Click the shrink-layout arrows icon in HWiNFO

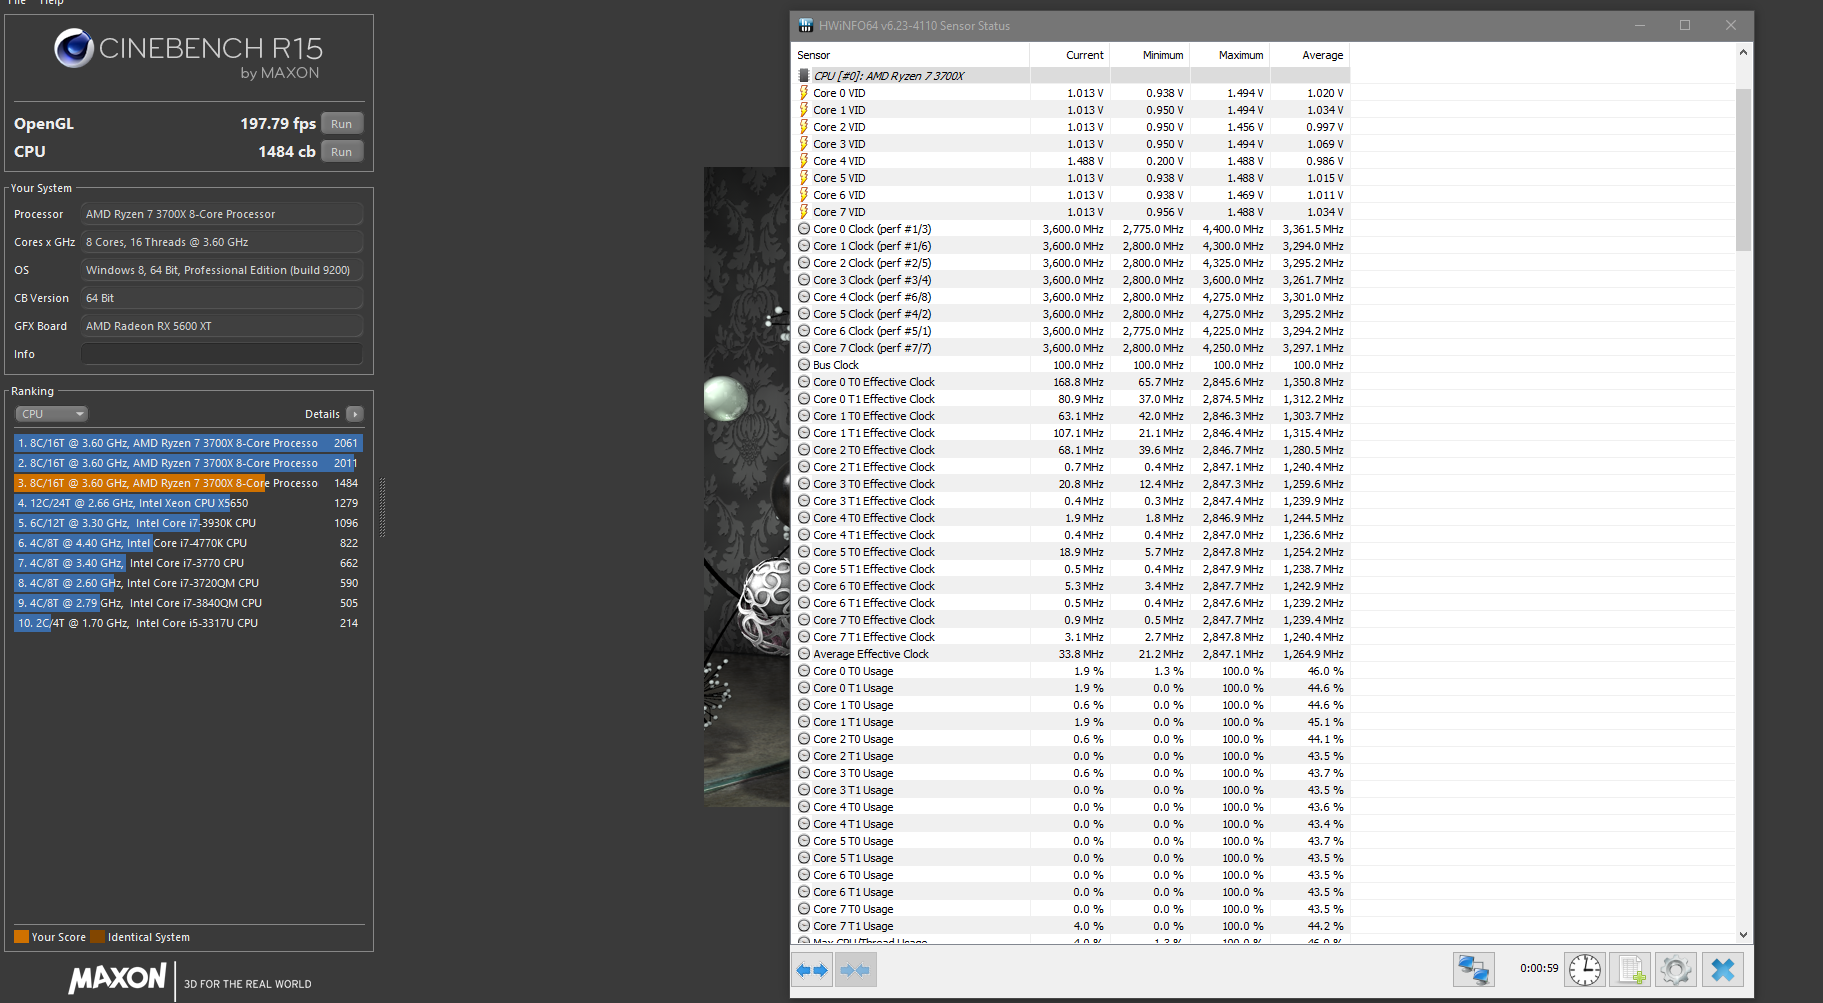coord(855,969)
